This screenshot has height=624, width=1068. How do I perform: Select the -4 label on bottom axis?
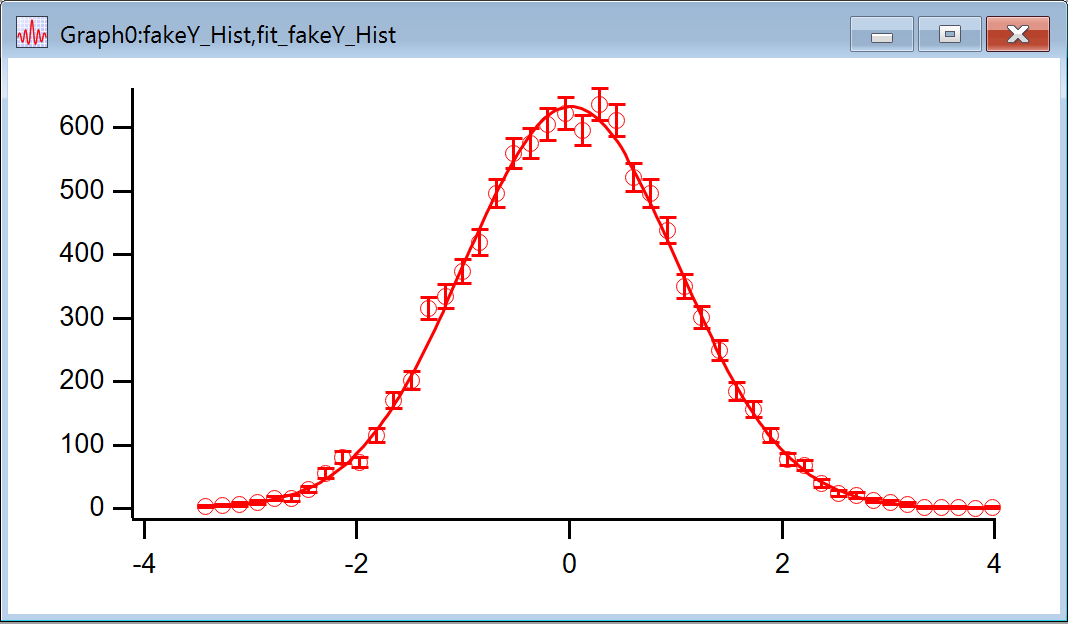tap(144, 563)
